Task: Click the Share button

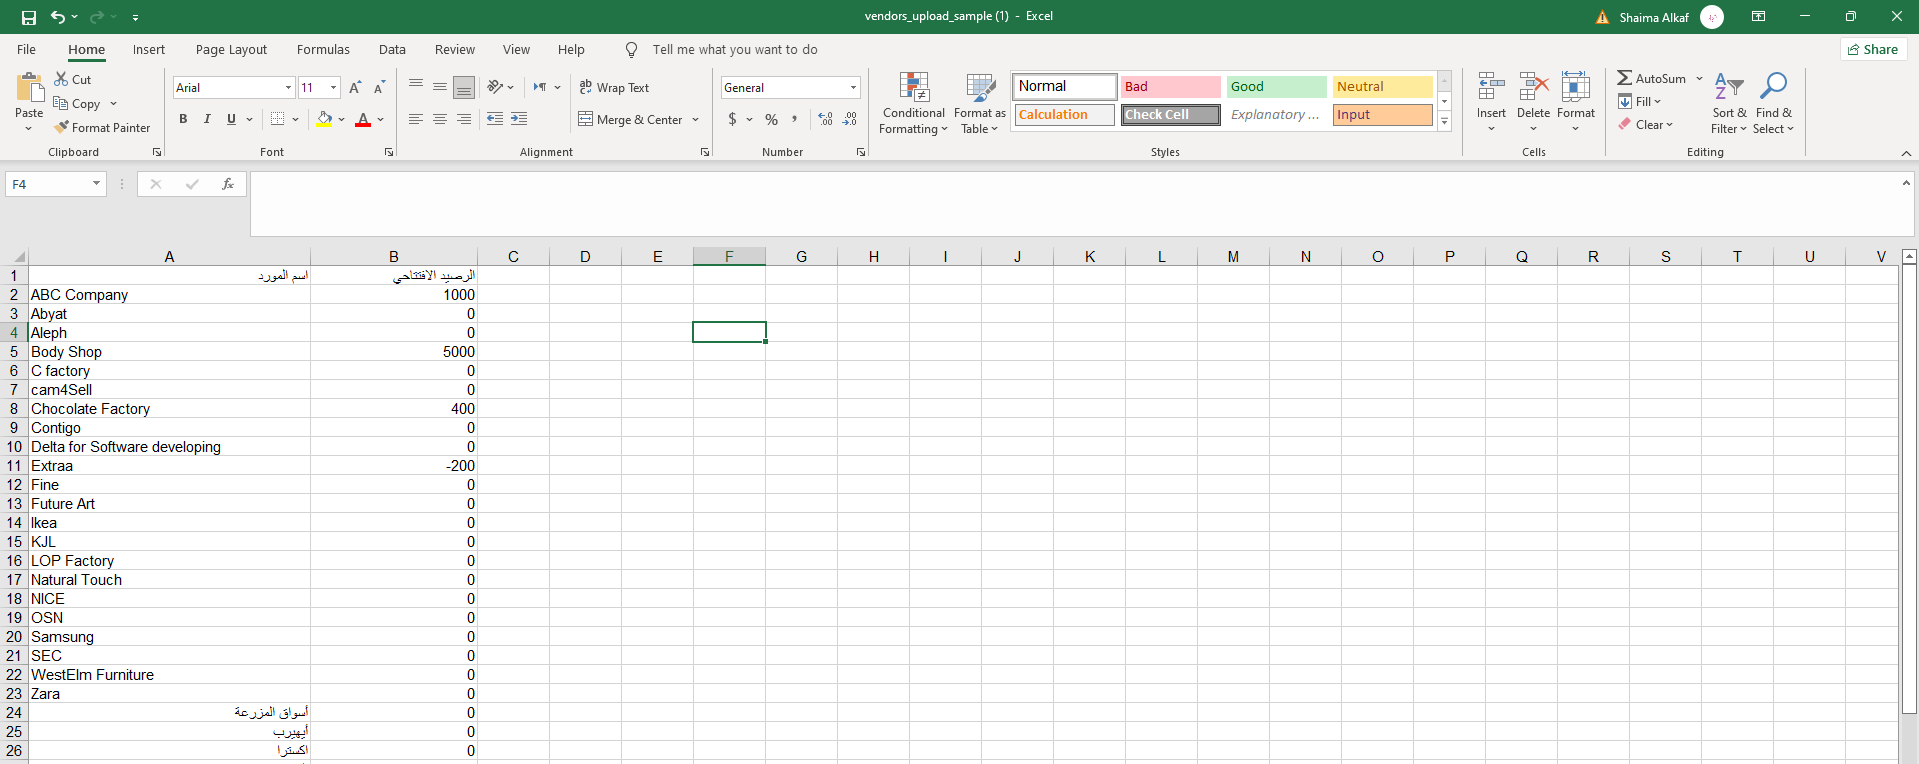Action: (x=1873, y=50)
